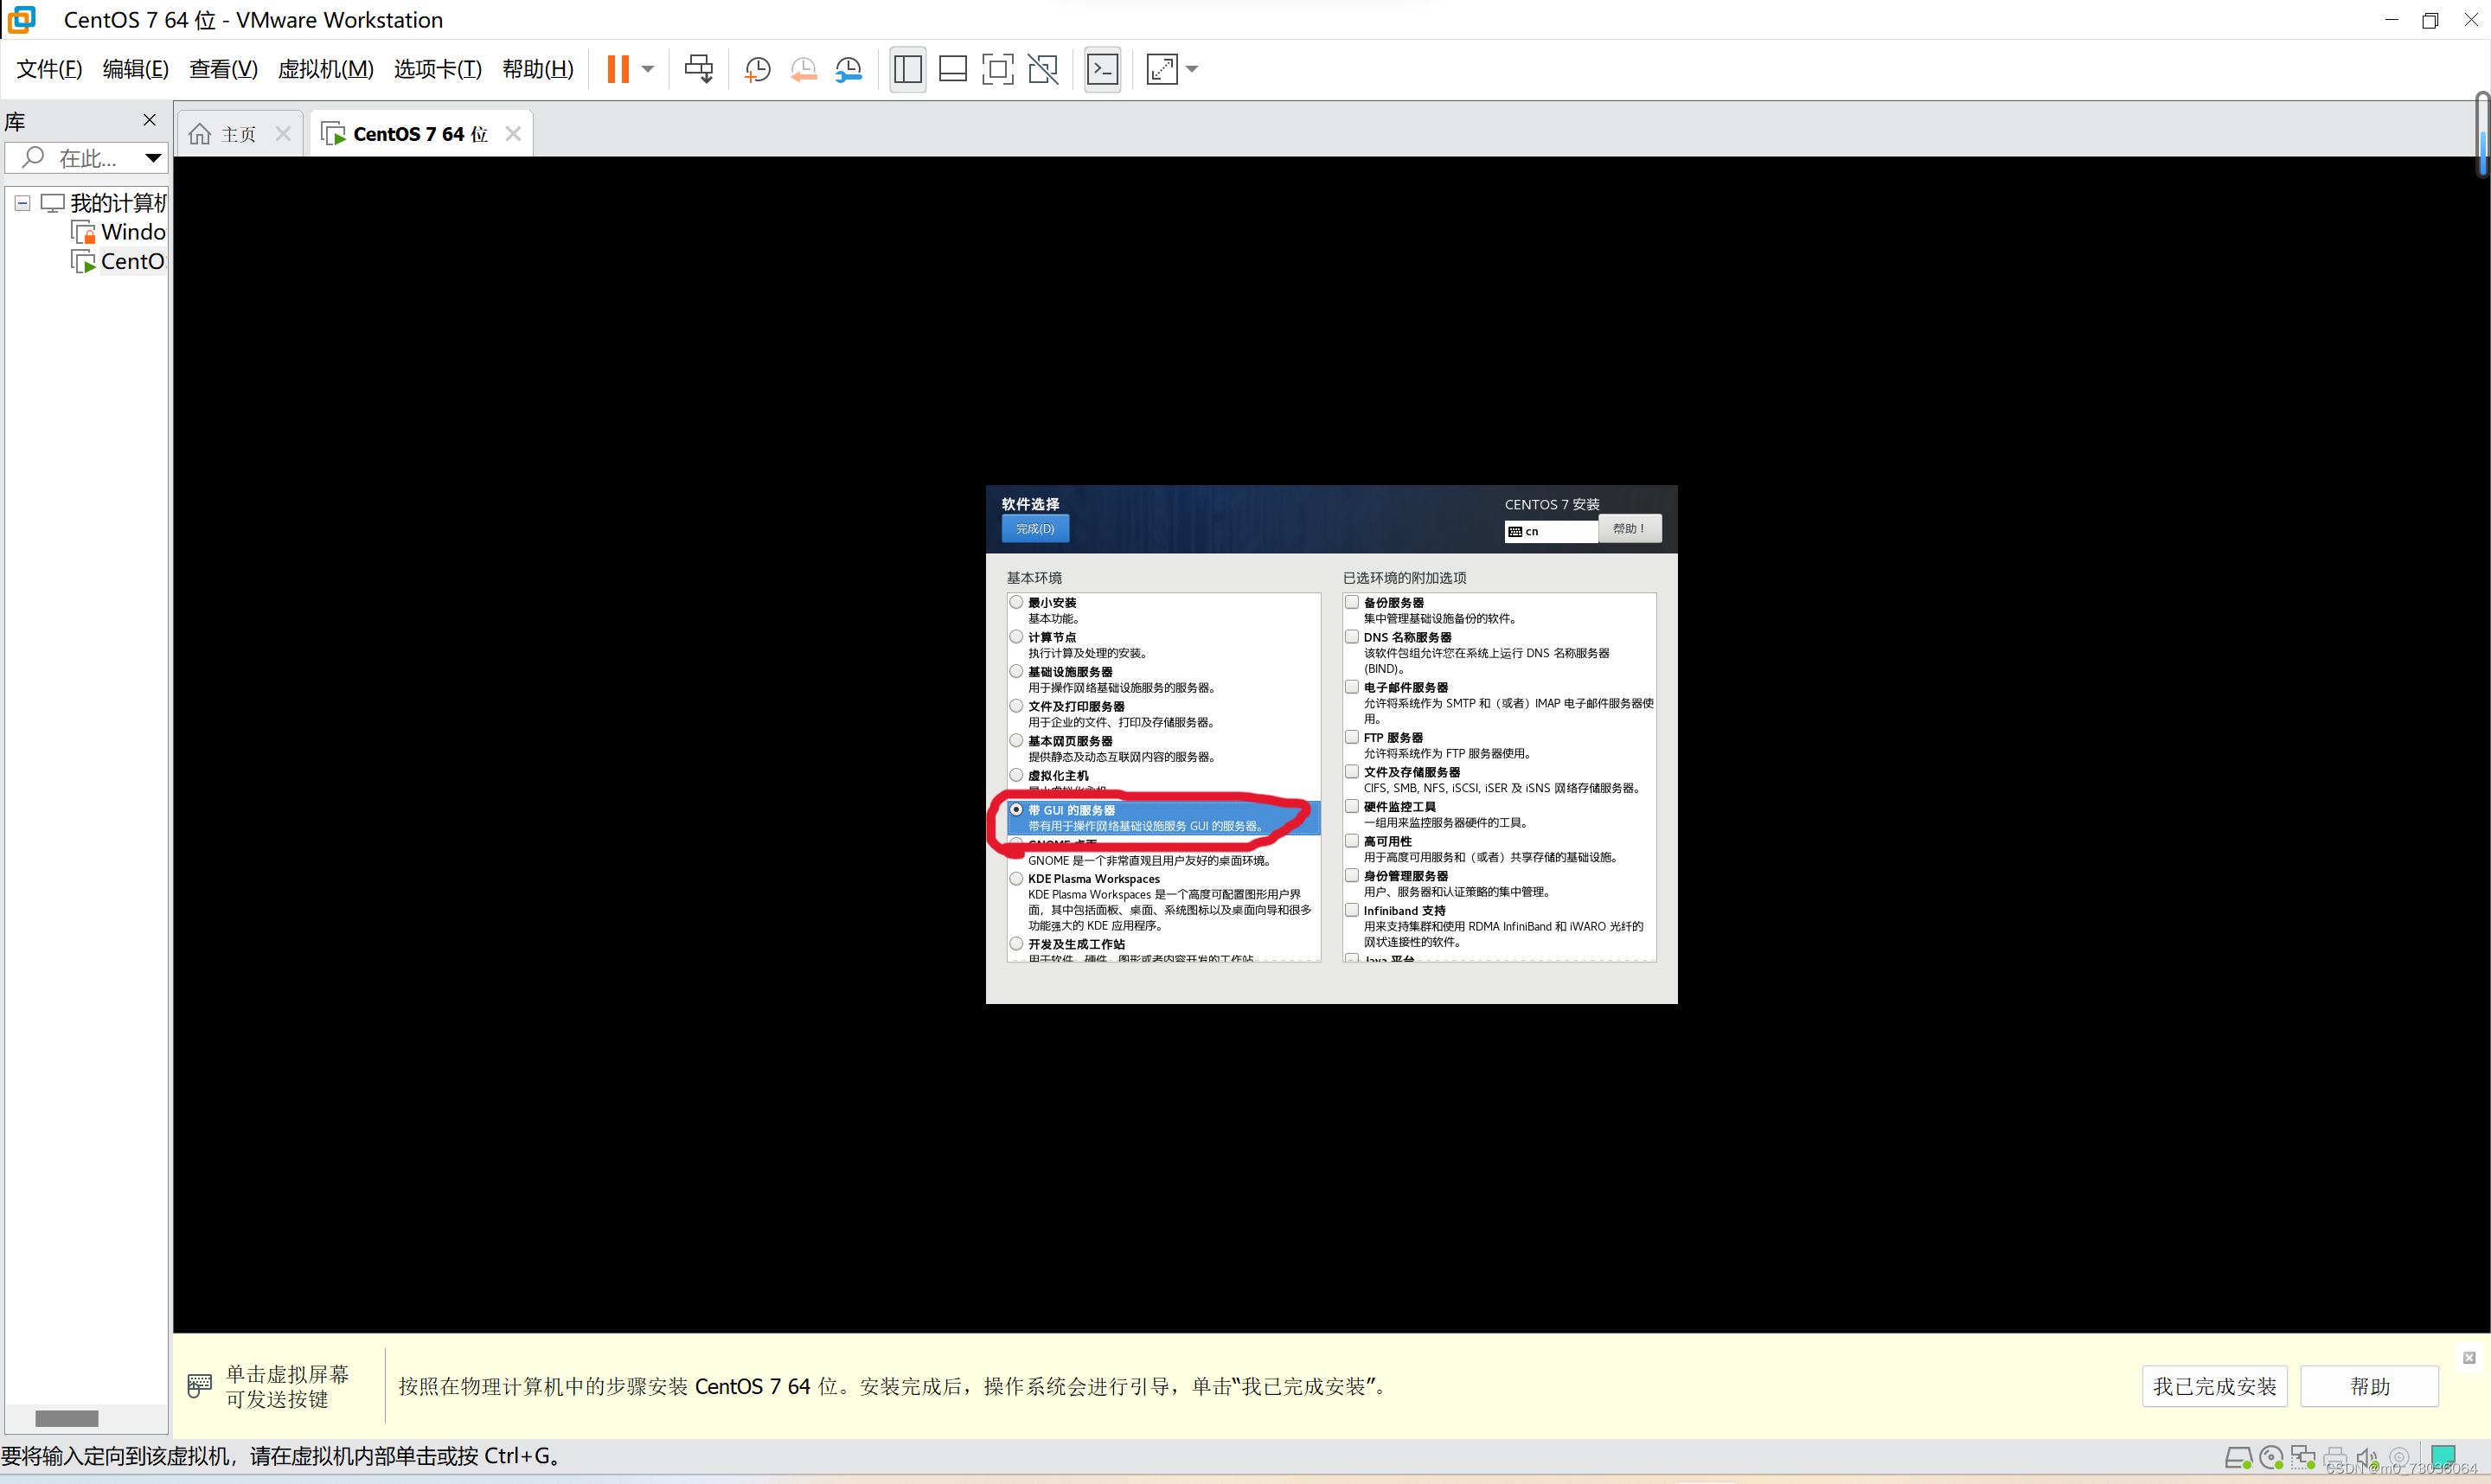Check the 备份服务器 add-on option
This screenshot has height=1484, width=2491.
coord(1352,602)
